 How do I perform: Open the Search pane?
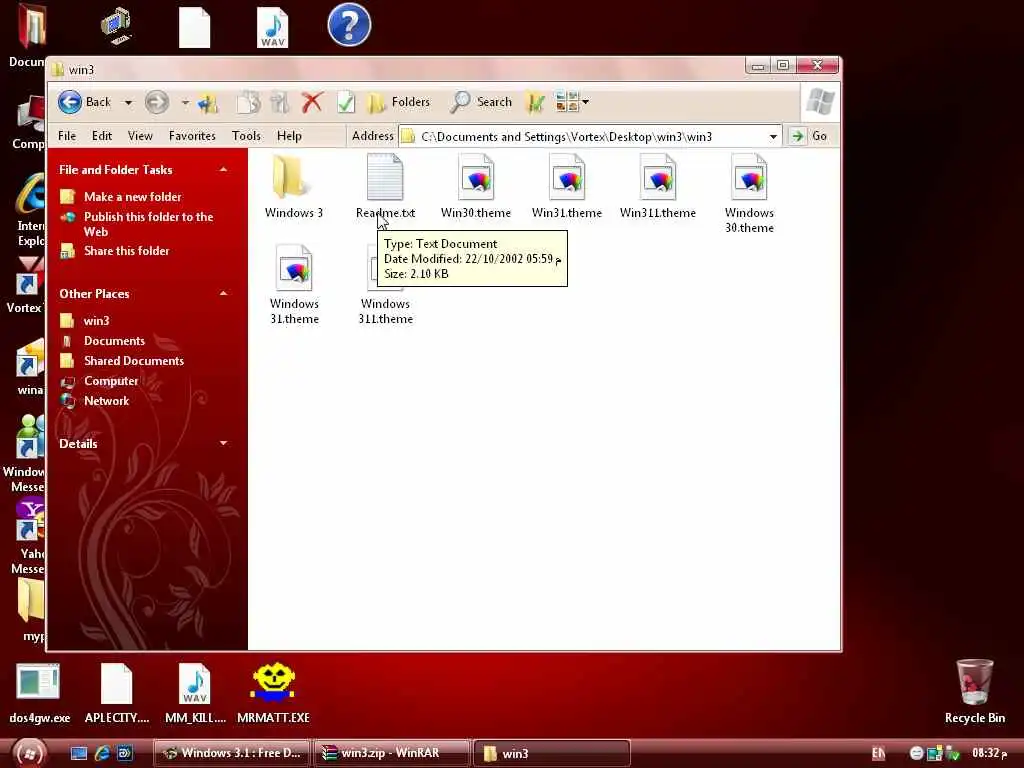point(481,102)
